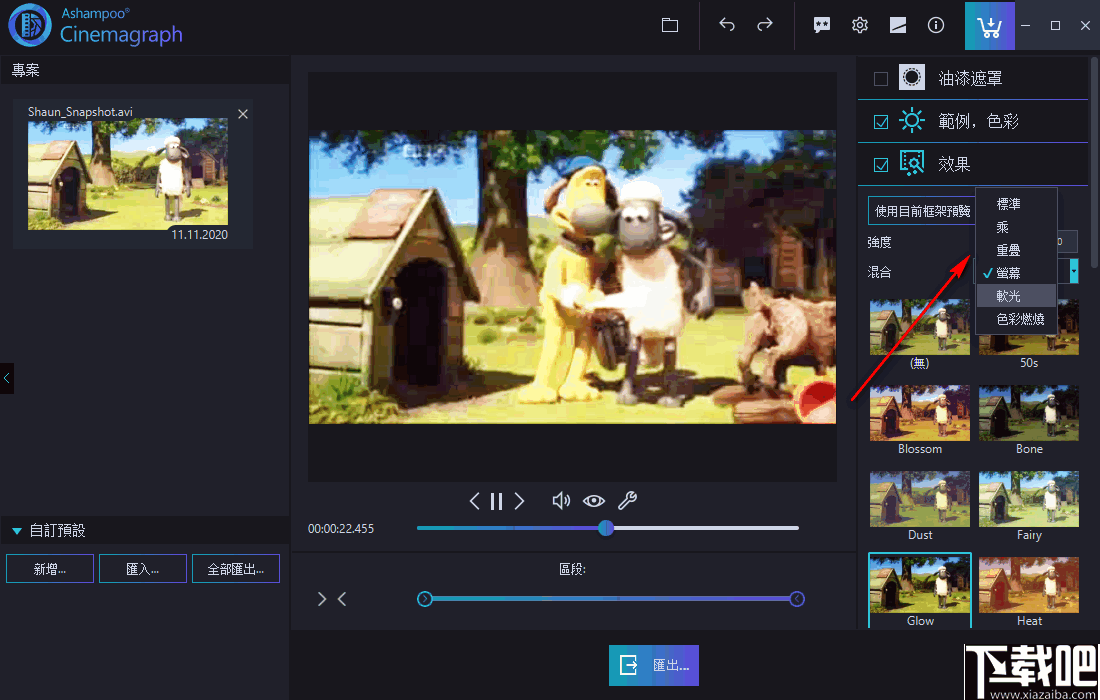Mute the video audio
This screenshot has width=1100, height=700.
561,501
